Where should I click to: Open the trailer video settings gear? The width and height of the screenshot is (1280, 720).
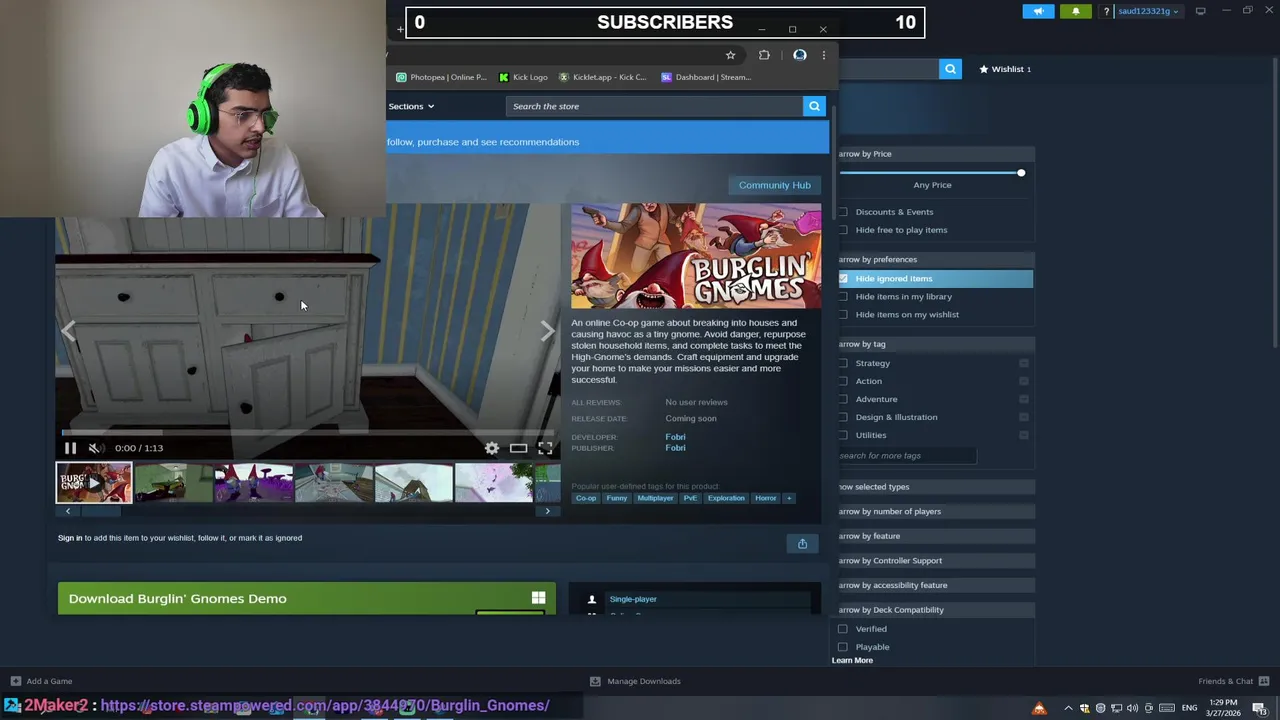492,448
